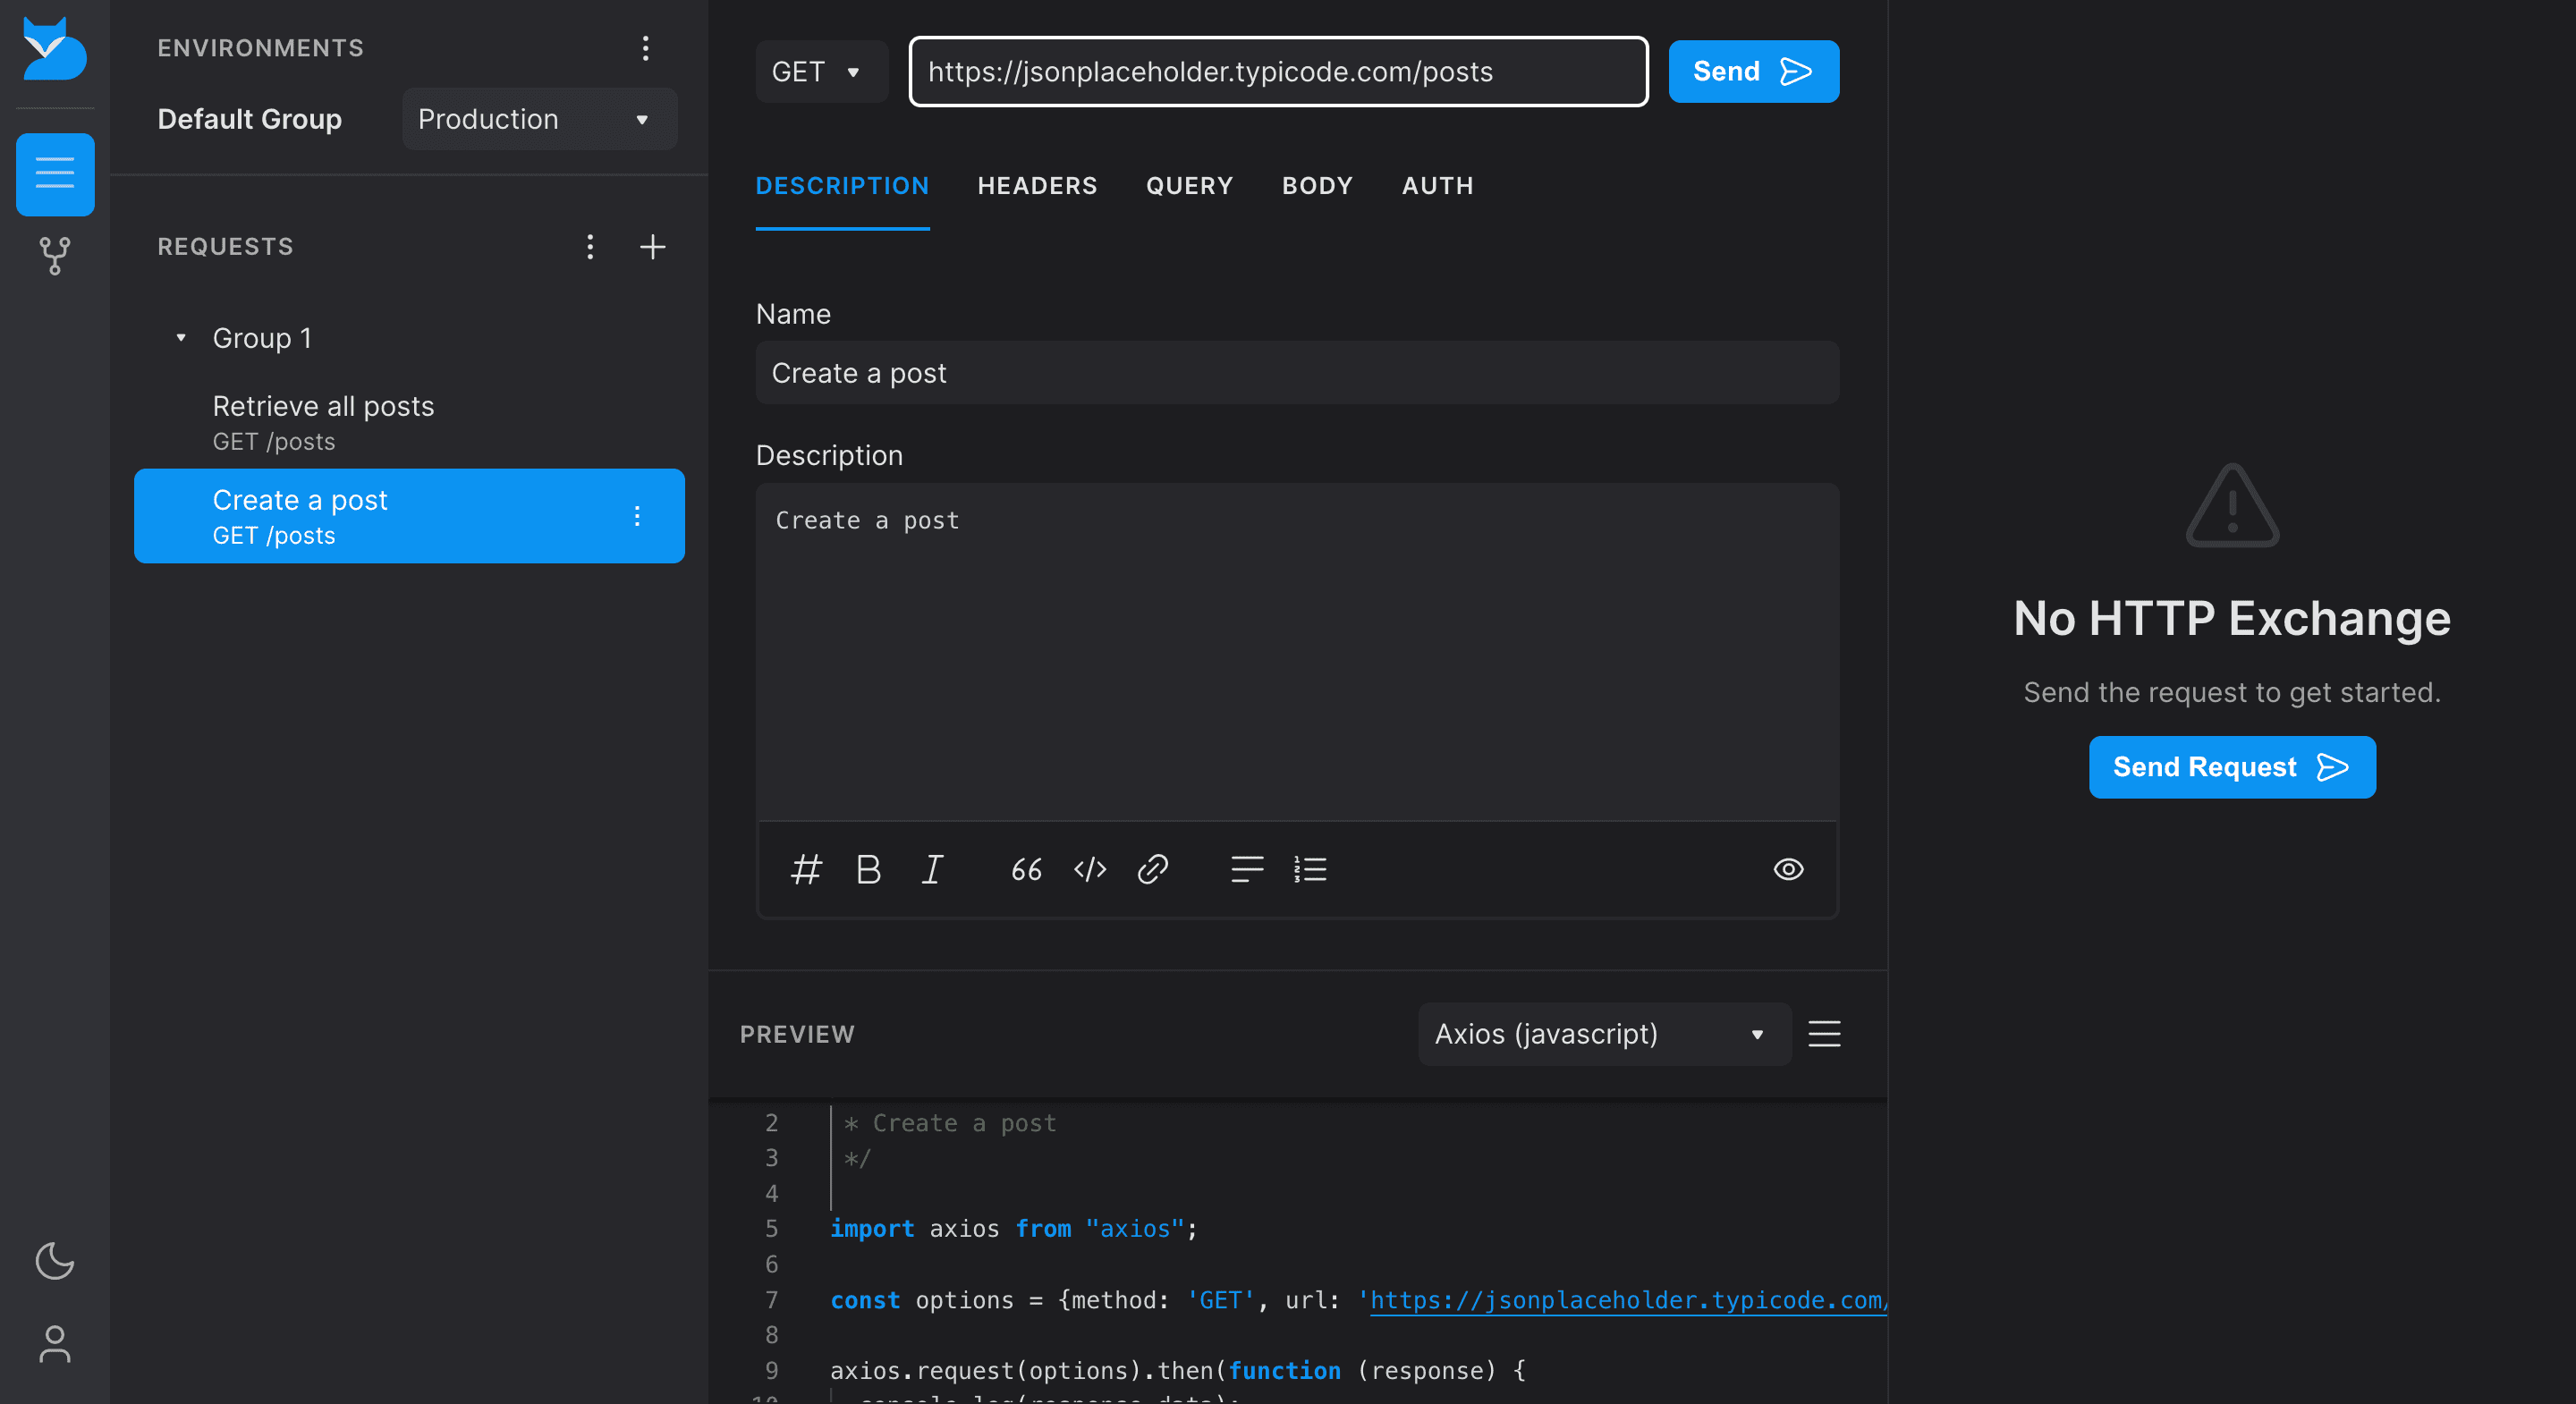Open the user account icon
2576x1404 pixels.
click(55, 1344)
